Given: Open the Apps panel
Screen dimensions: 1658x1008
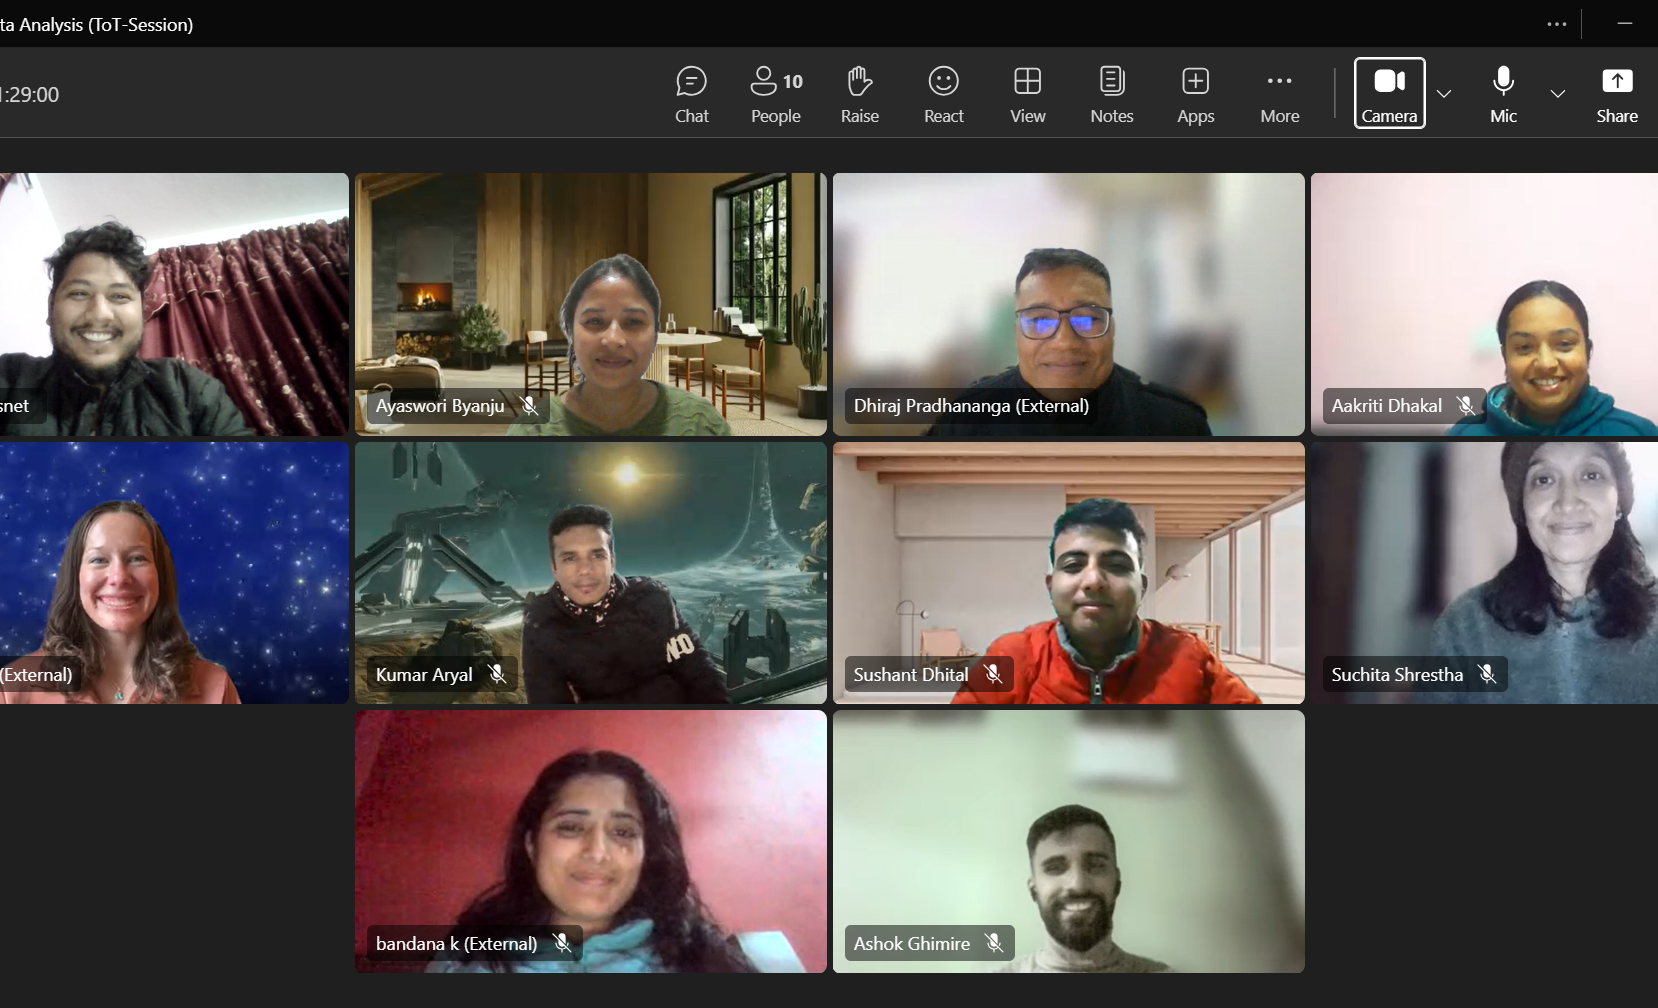Looking at the screenshot, I should (x=1195, y=94).
